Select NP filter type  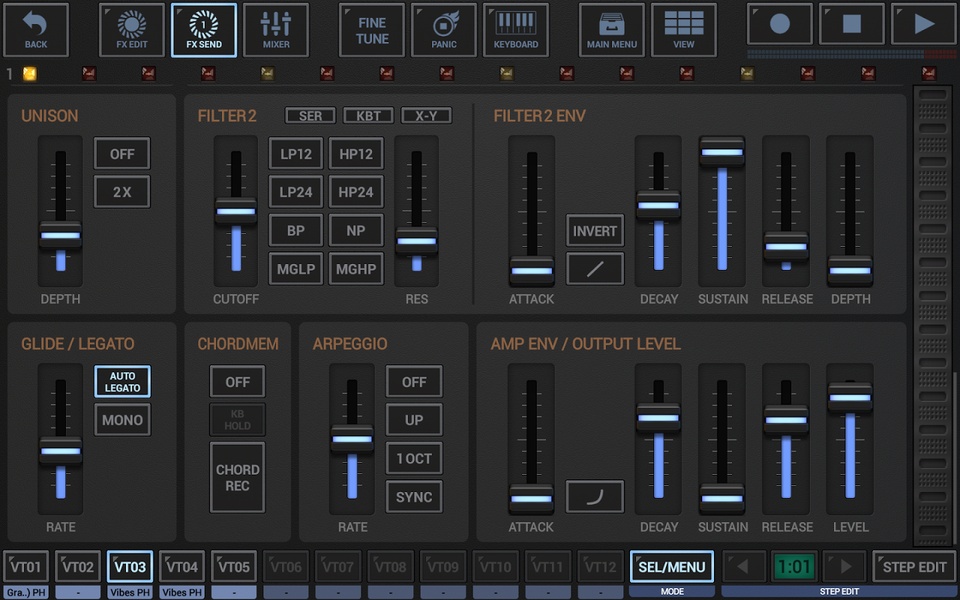[356, 231]
